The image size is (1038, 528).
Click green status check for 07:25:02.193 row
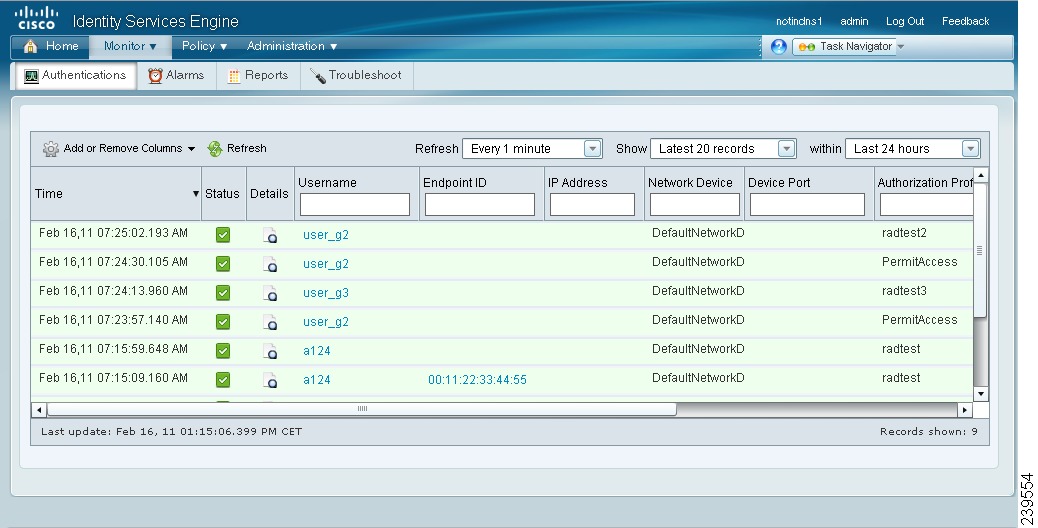(223, 235)
